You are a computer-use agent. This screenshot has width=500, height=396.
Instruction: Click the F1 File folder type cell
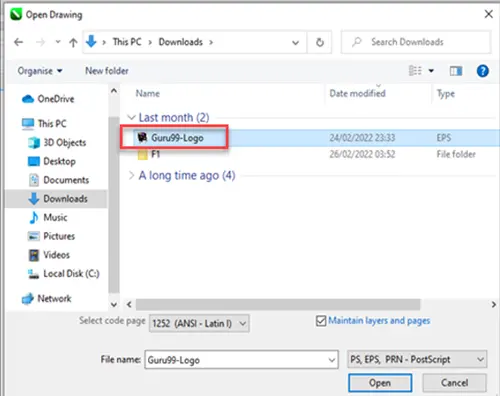point(456,154)
